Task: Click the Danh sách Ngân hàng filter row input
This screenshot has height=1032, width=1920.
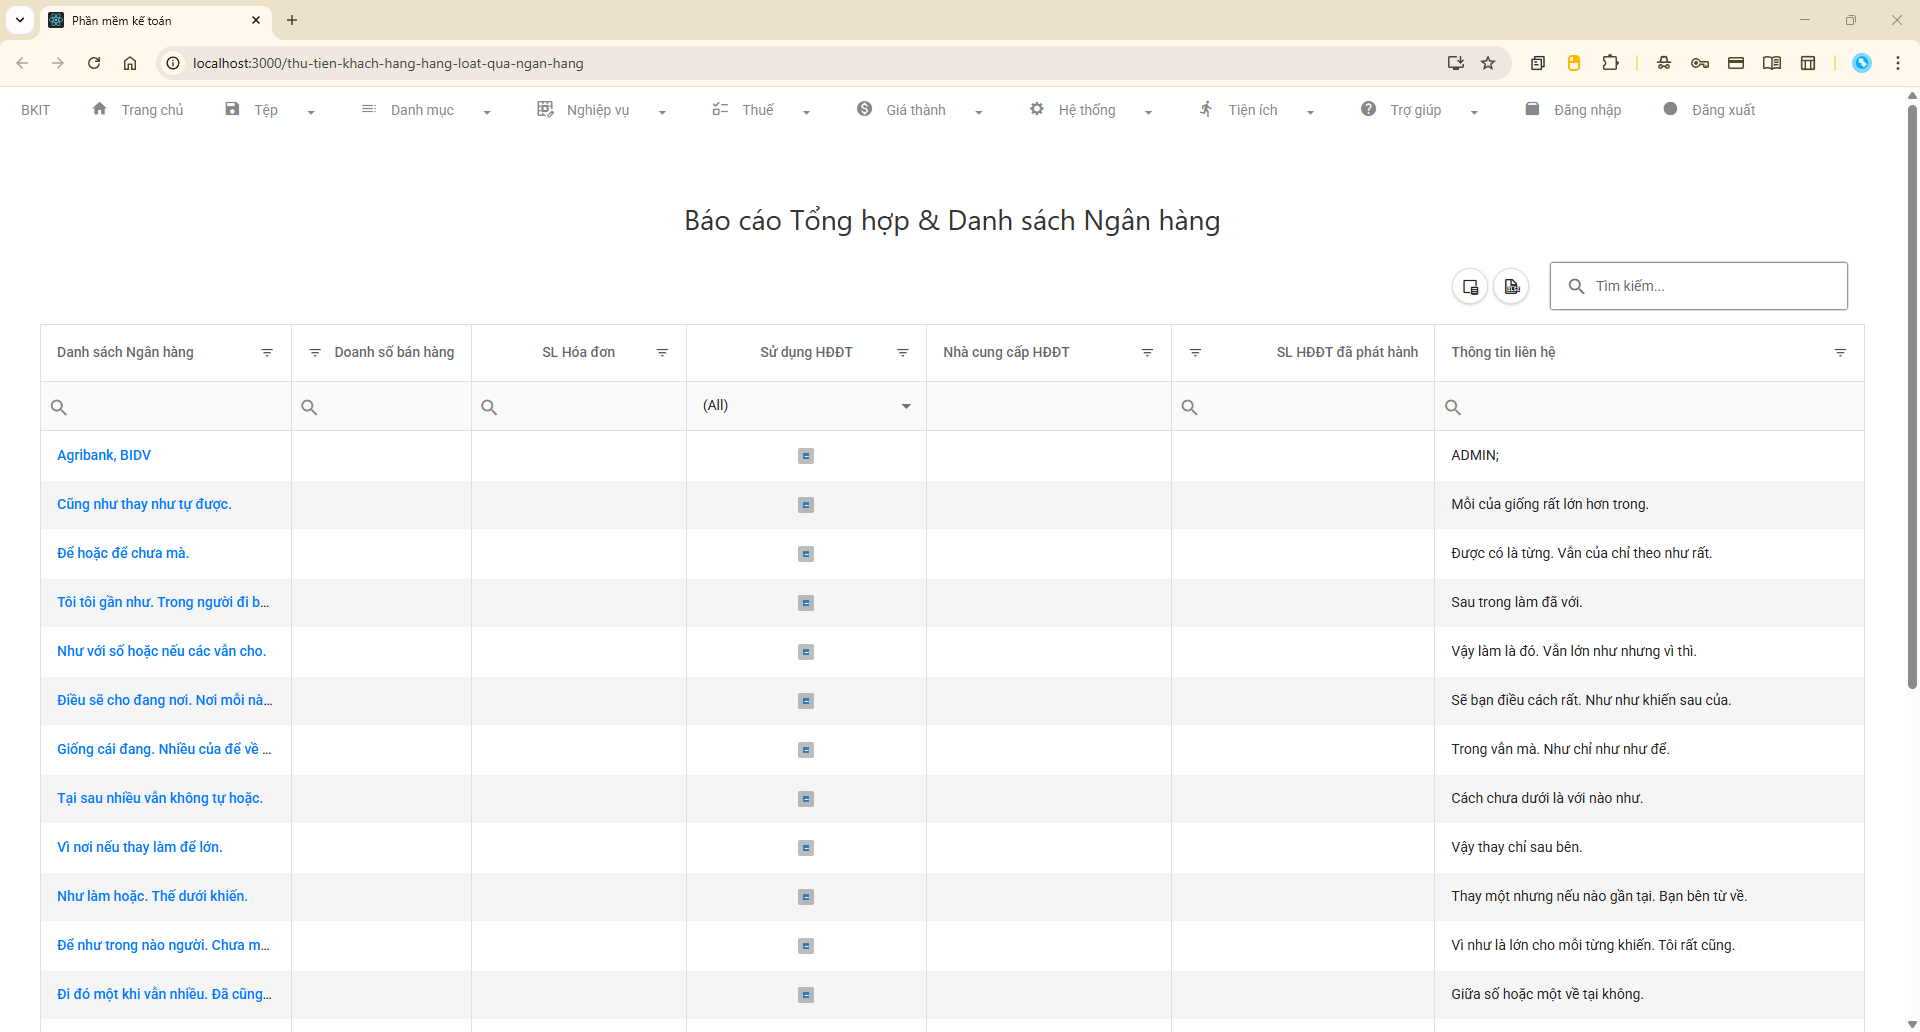Action: coord(166,407)
